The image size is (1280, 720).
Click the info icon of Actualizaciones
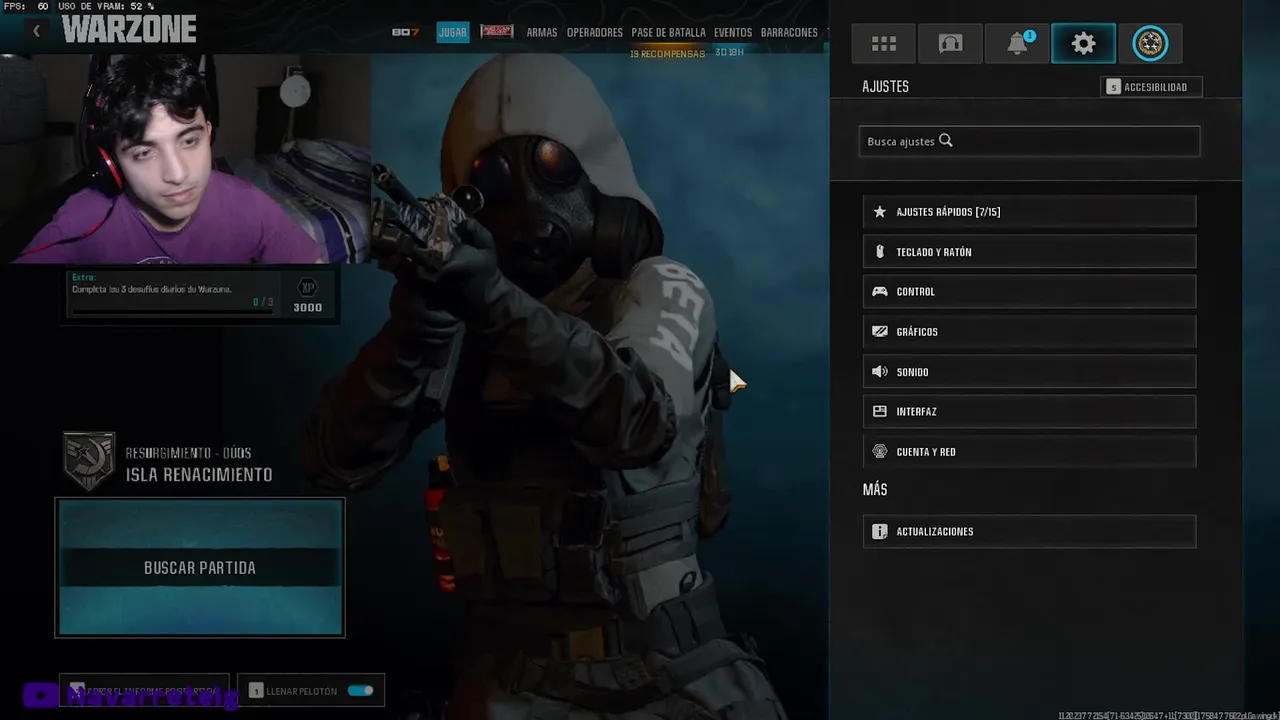880,532
